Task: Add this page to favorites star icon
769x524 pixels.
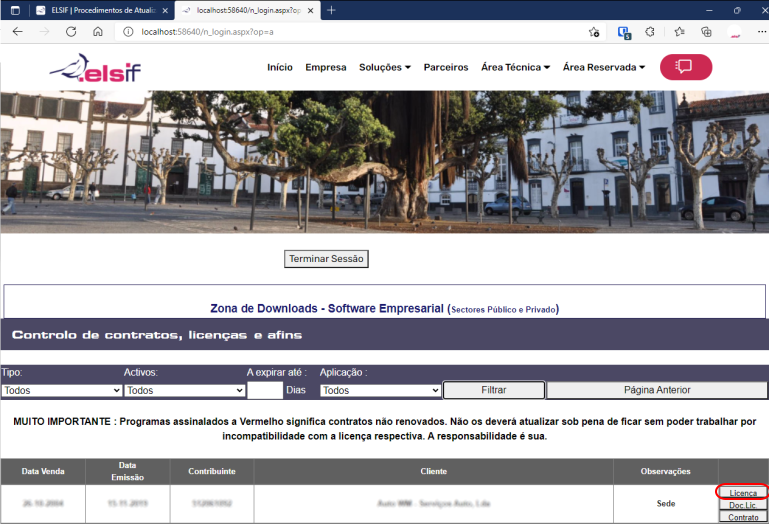Action: pyautogui.click(x=594, y=31)
